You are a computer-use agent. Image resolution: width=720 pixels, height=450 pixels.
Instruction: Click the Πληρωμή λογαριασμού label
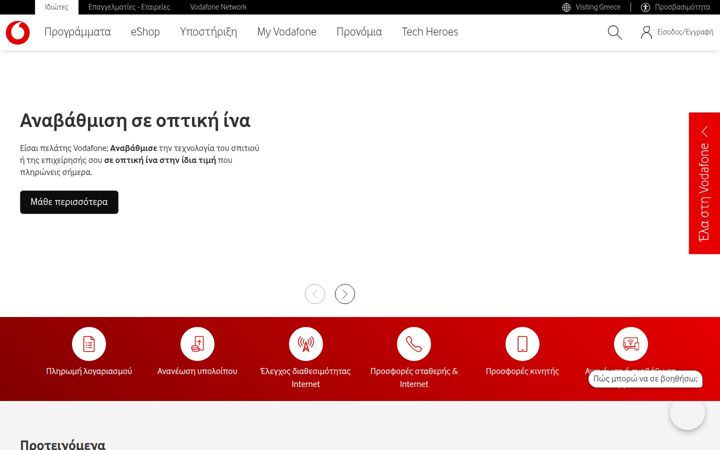[89, 371]
